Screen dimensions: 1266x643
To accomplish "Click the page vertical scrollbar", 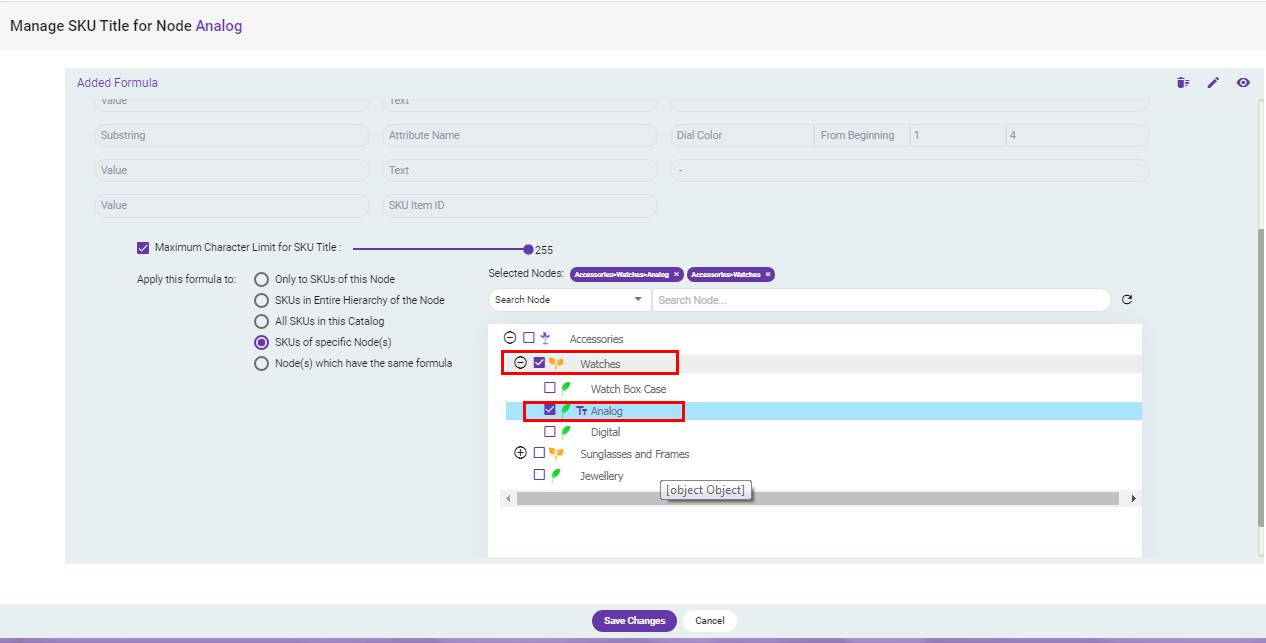I will 1261,377.
